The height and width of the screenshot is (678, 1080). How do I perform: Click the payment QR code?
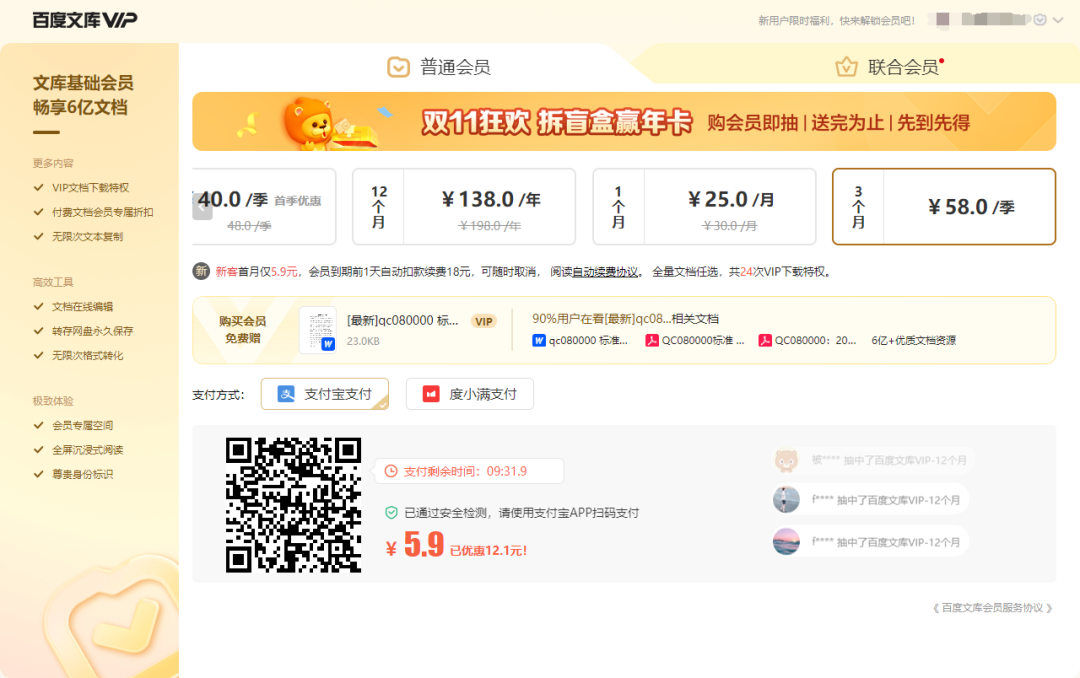coord(293,504)
